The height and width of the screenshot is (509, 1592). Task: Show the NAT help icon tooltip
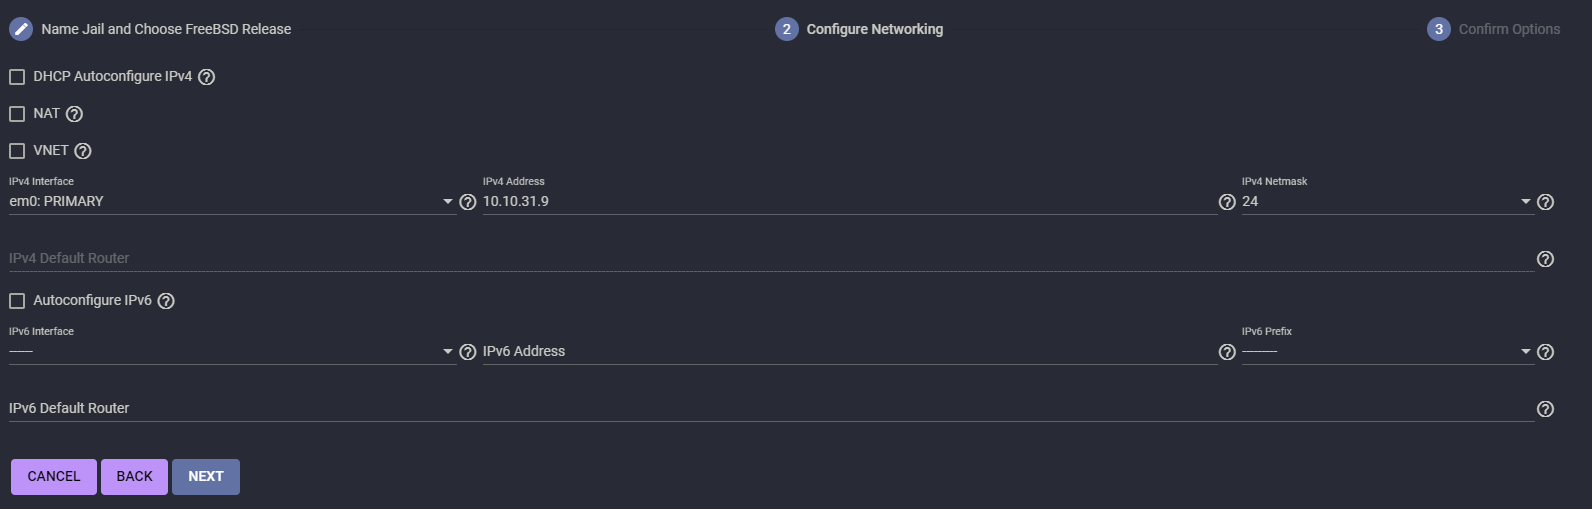click(74, 114)
